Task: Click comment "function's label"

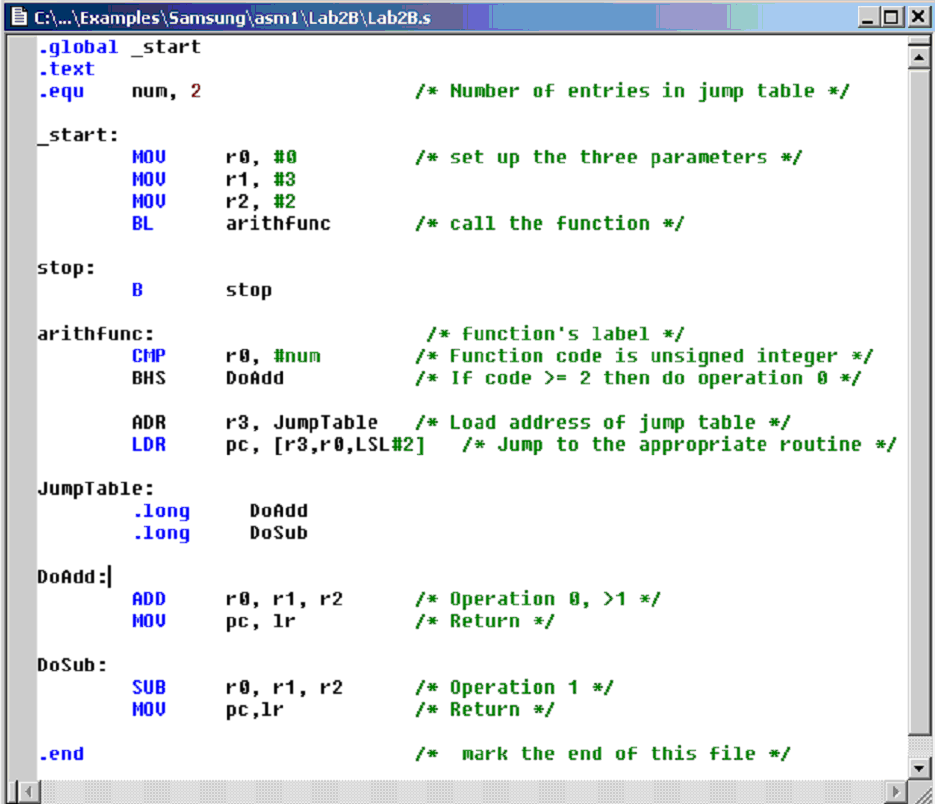Action: pos(555,334)
